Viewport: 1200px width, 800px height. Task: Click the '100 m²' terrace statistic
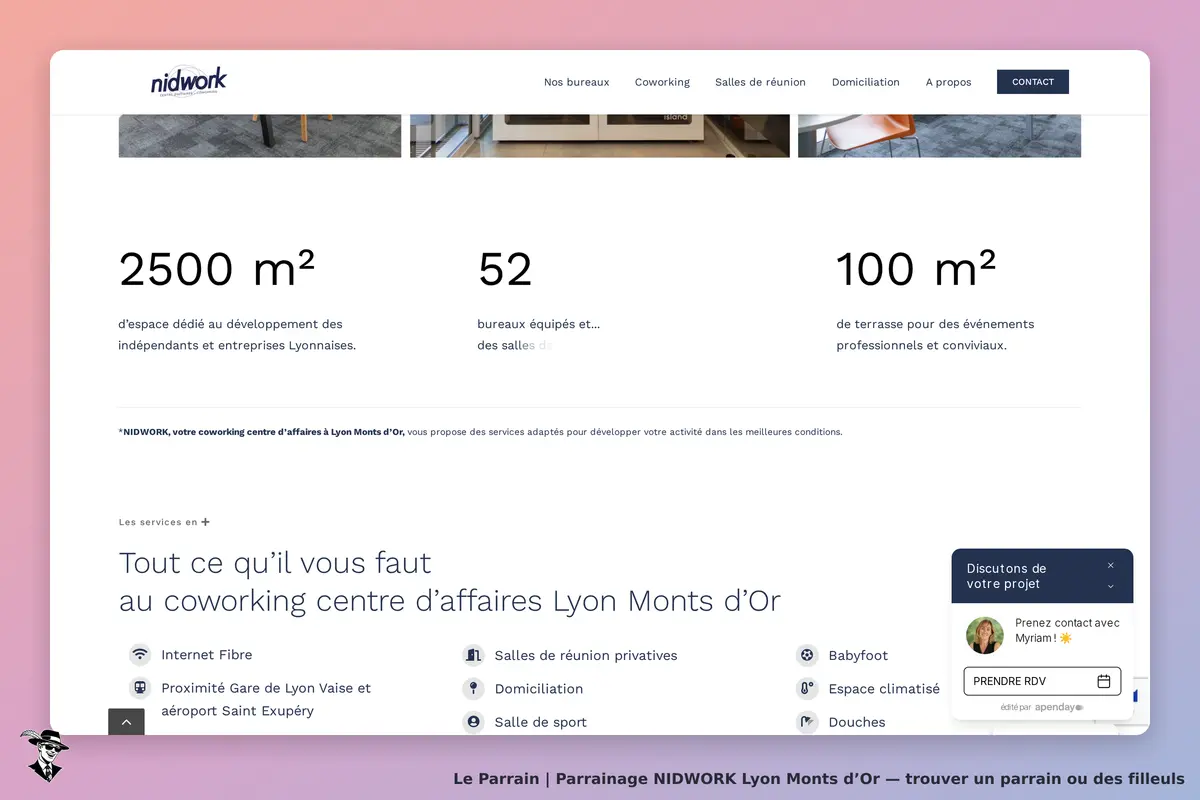(x=916, y=269)
